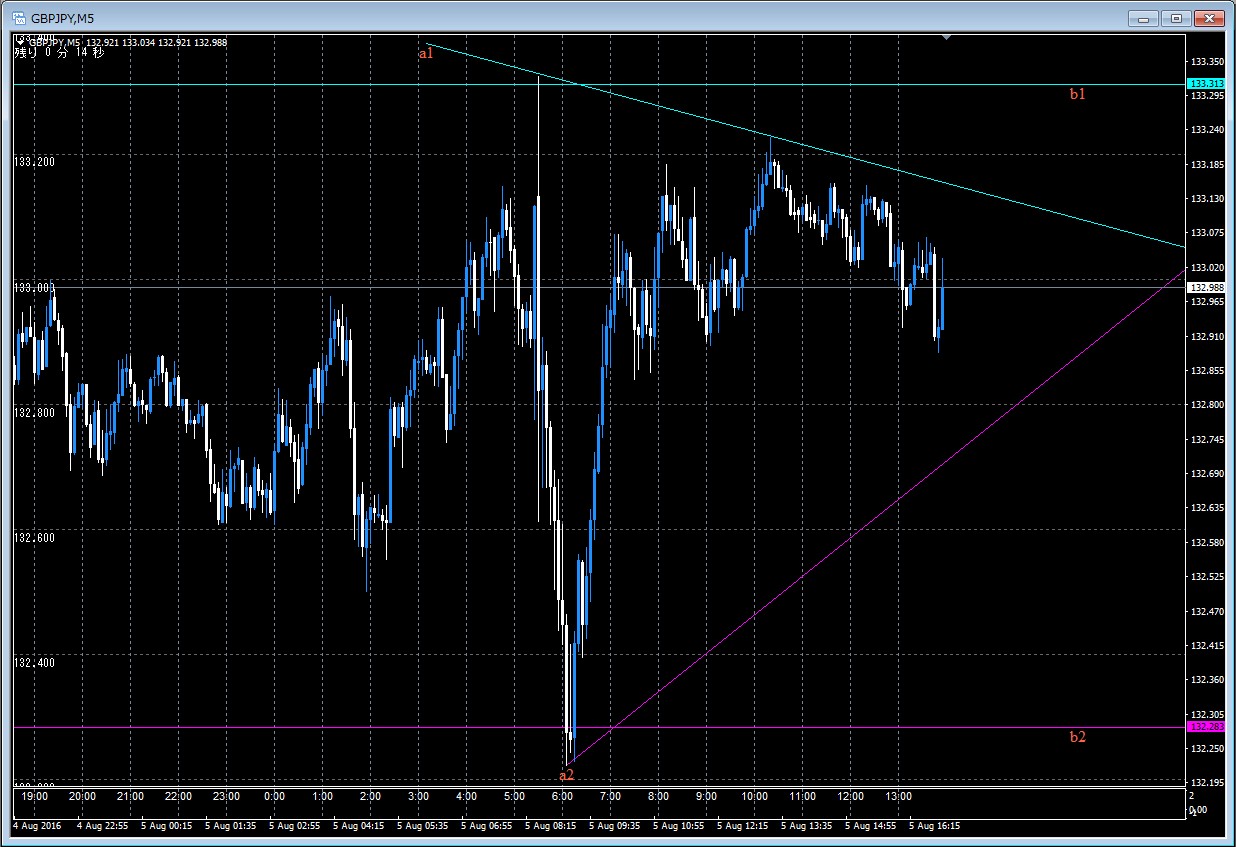Click the 4 Aug 2016 date label
The image size is (1236, 847).
(x=37, y=827)
